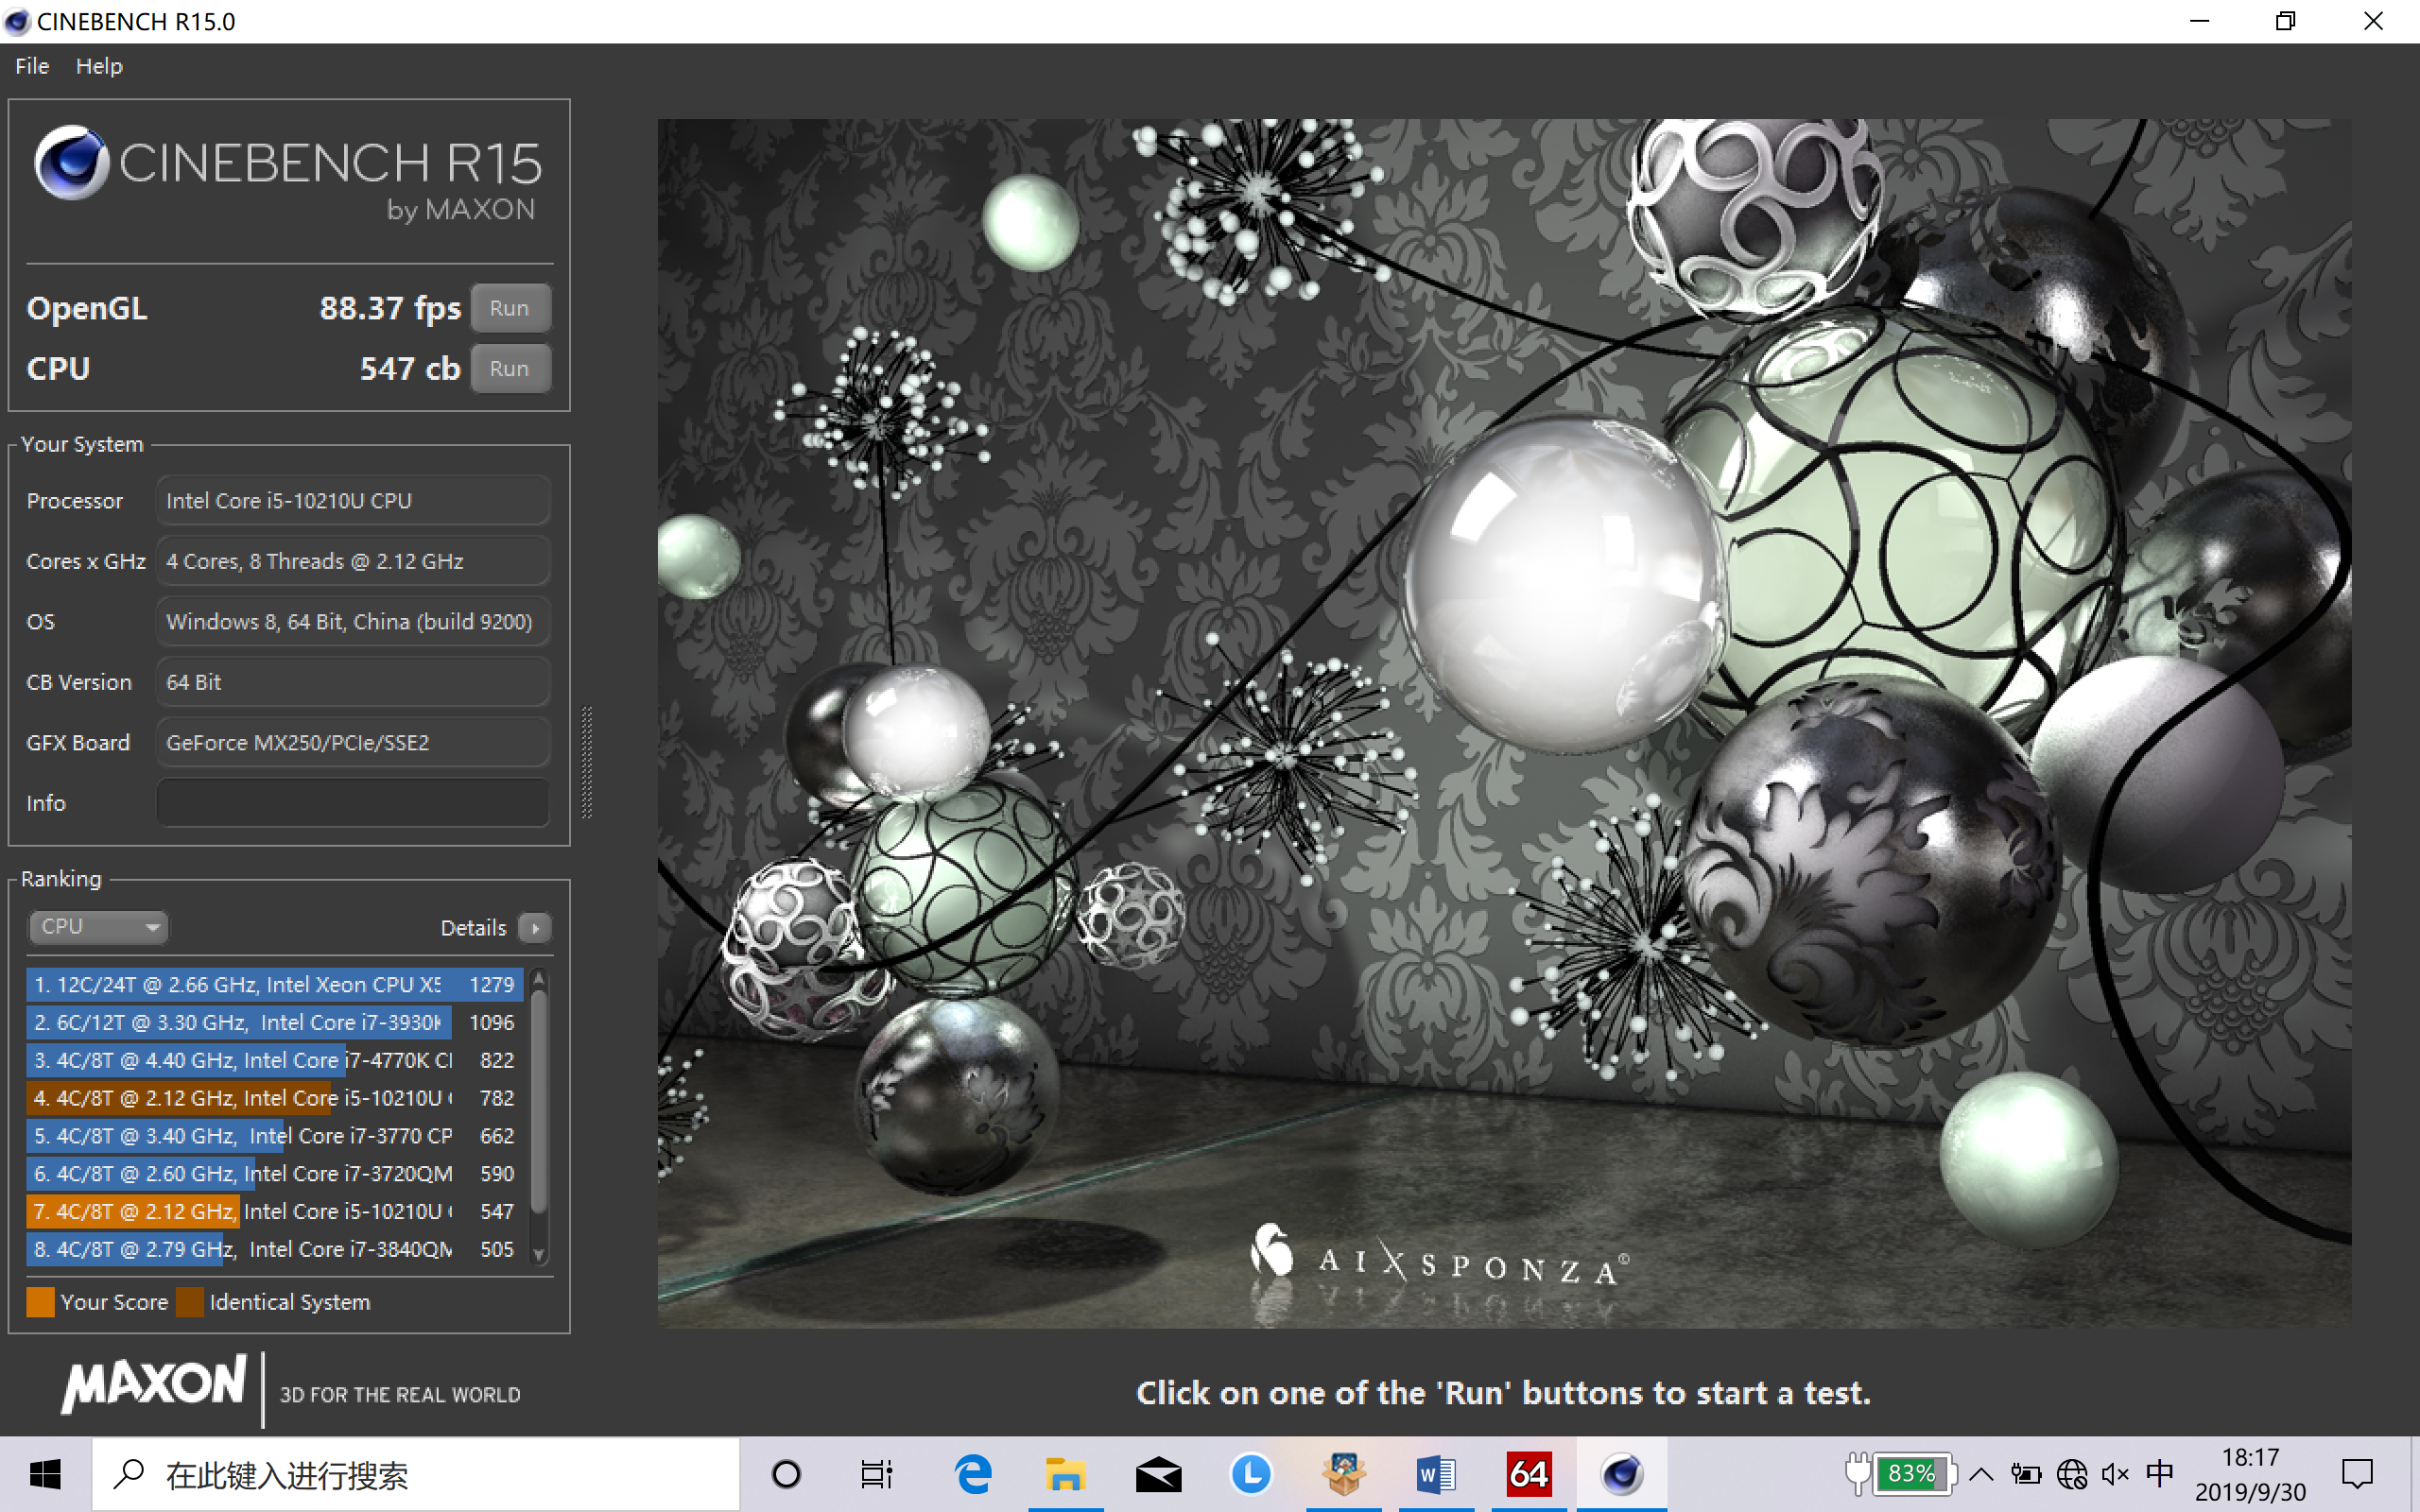Click the empty Info field

click(x=352, y=803)
